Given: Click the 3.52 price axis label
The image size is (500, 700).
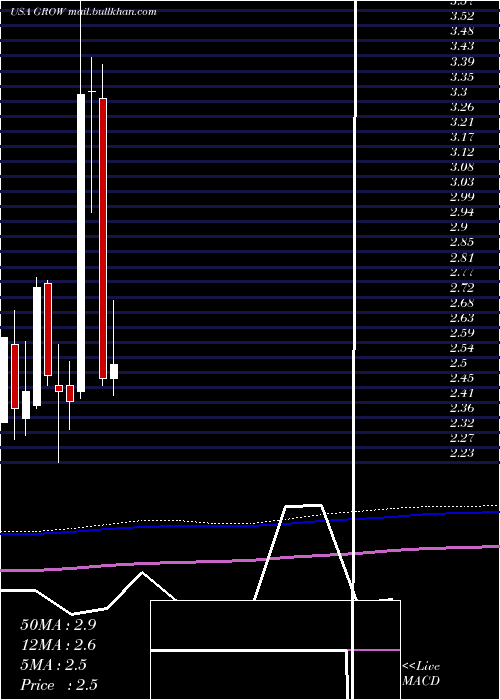Looking at the screenshot, I should 462,16.
